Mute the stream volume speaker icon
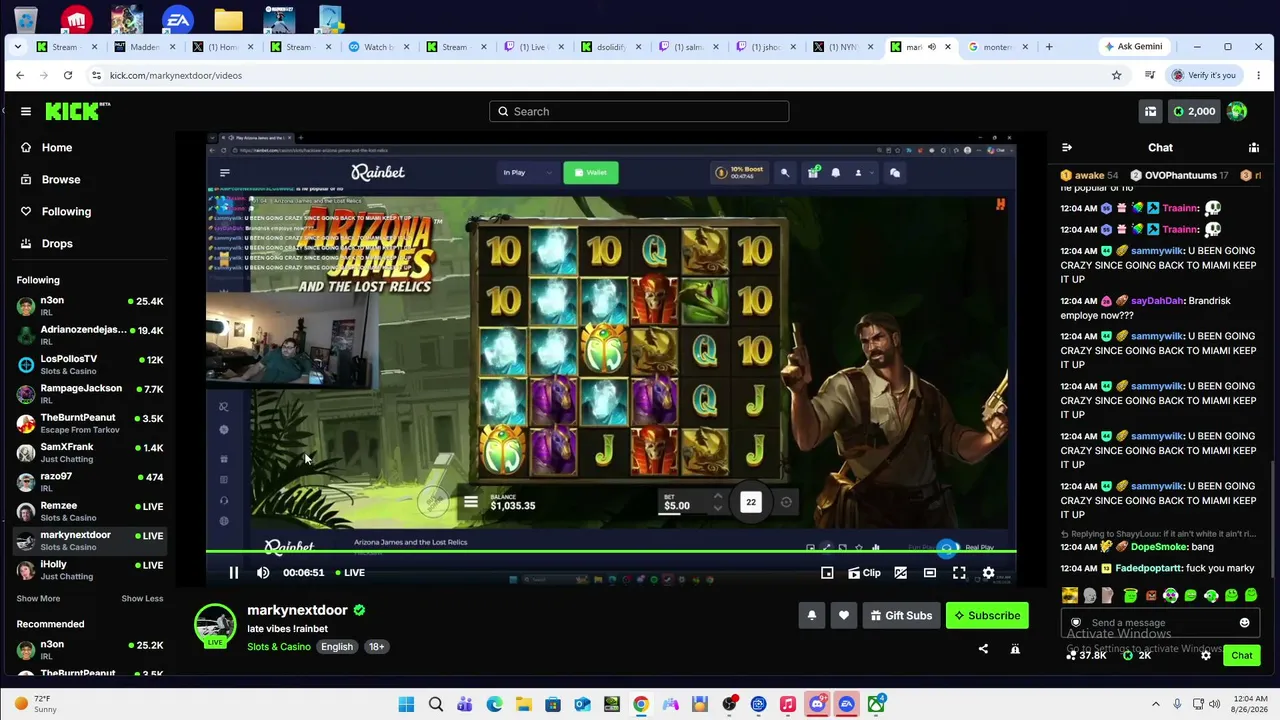Screen dimensions: 1280x720 pyautogui.click(x=263, y=573)
